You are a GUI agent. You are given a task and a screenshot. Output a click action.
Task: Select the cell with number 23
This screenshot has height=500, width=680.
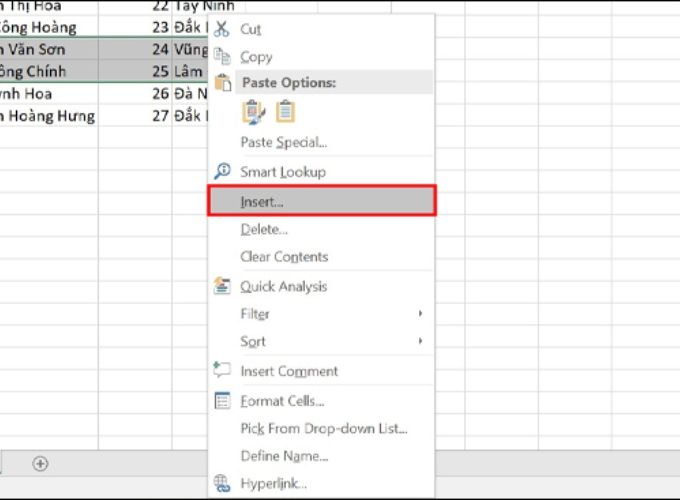[135, 27]
